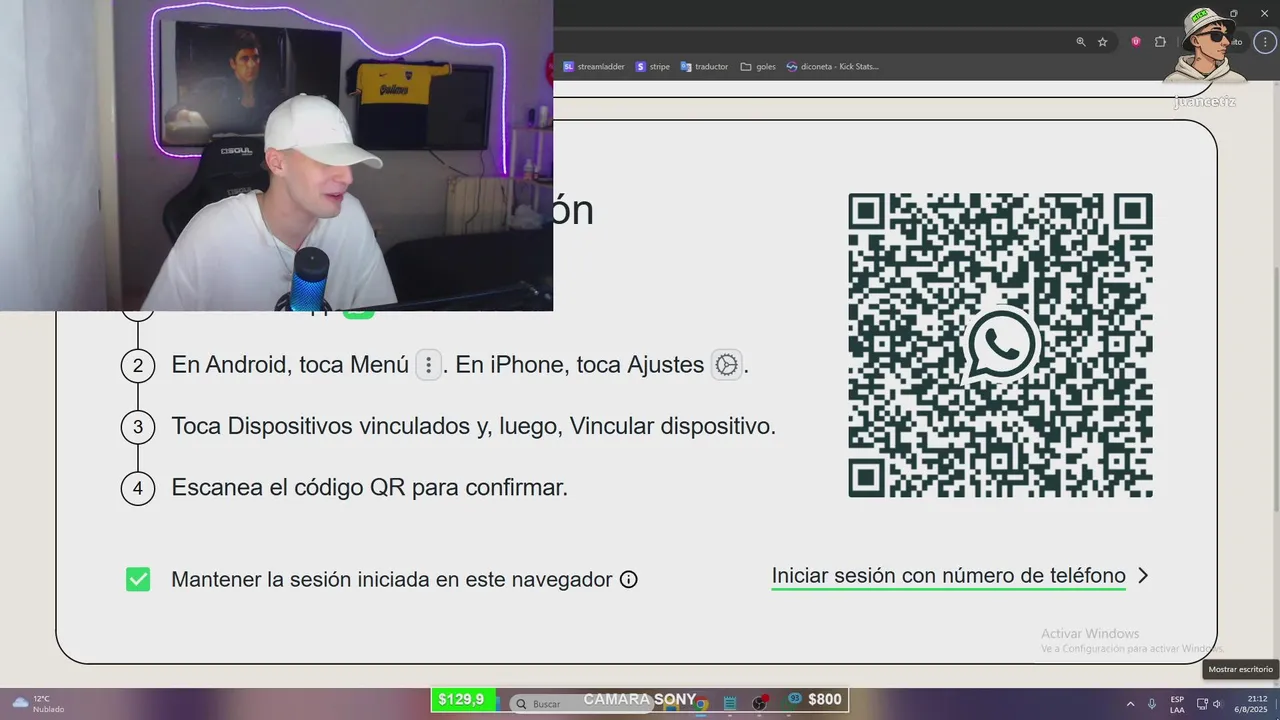This screenshot has width=1280, height=720.
Task: Open the volume speaker tray icon
Action: [1217, 704]
